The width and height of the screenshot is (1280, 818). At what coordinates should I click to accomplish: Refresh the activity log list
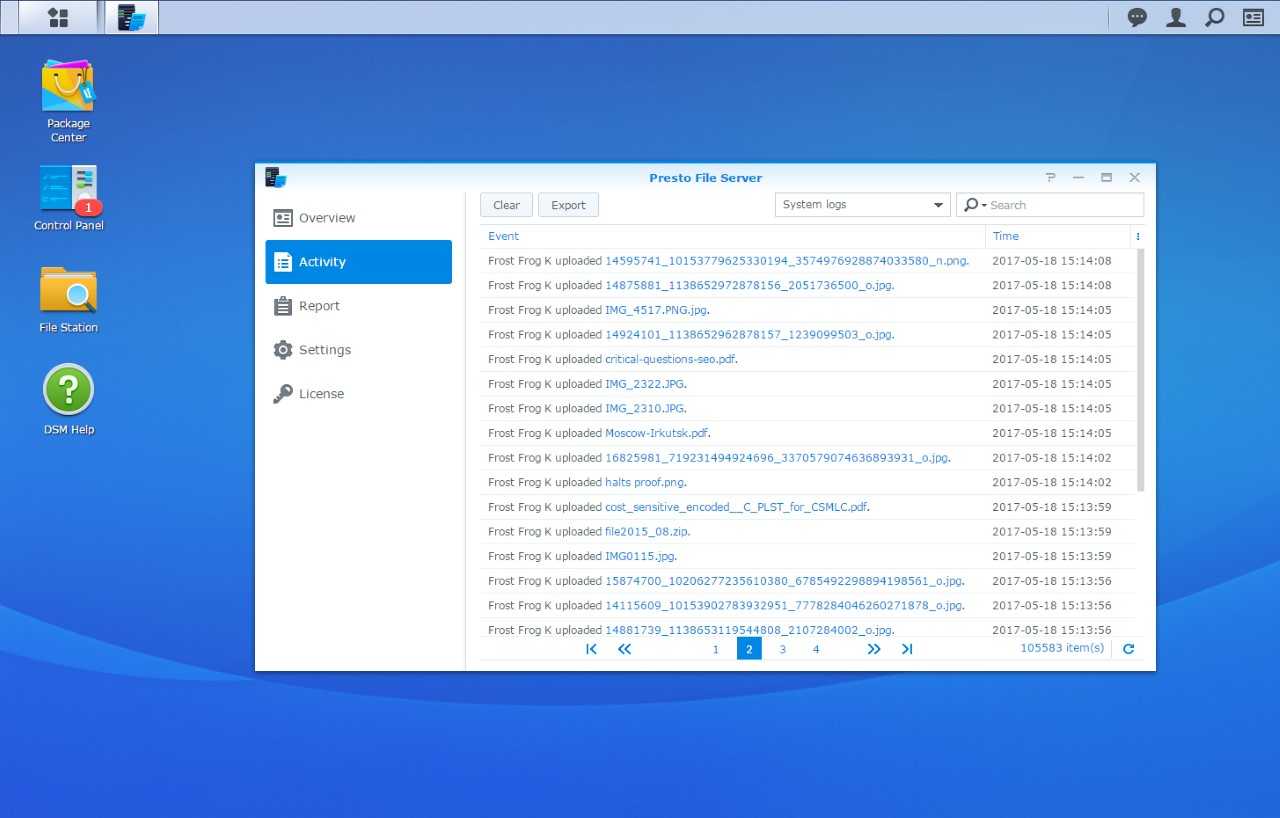click(x=1129, y=649)
